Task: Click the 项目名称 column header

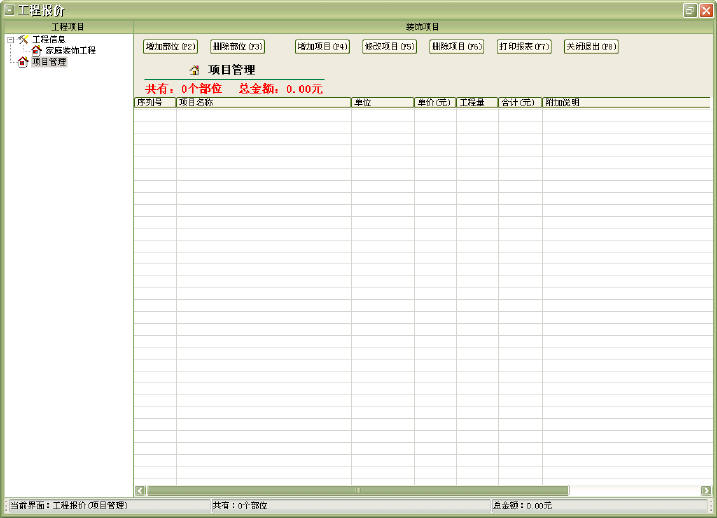Action: pyautogui.click(x=263, y=102)
